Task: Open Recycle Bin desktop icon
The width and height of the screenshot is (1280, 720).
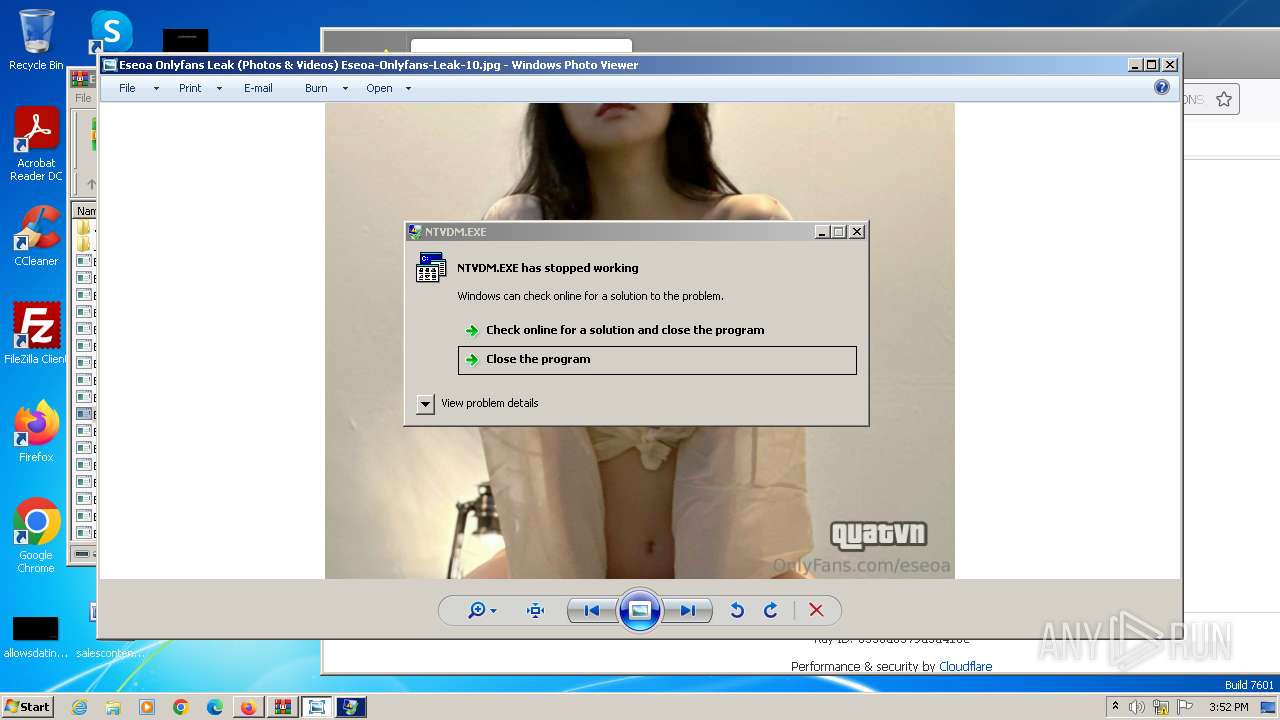Action: tap(36, 40)
